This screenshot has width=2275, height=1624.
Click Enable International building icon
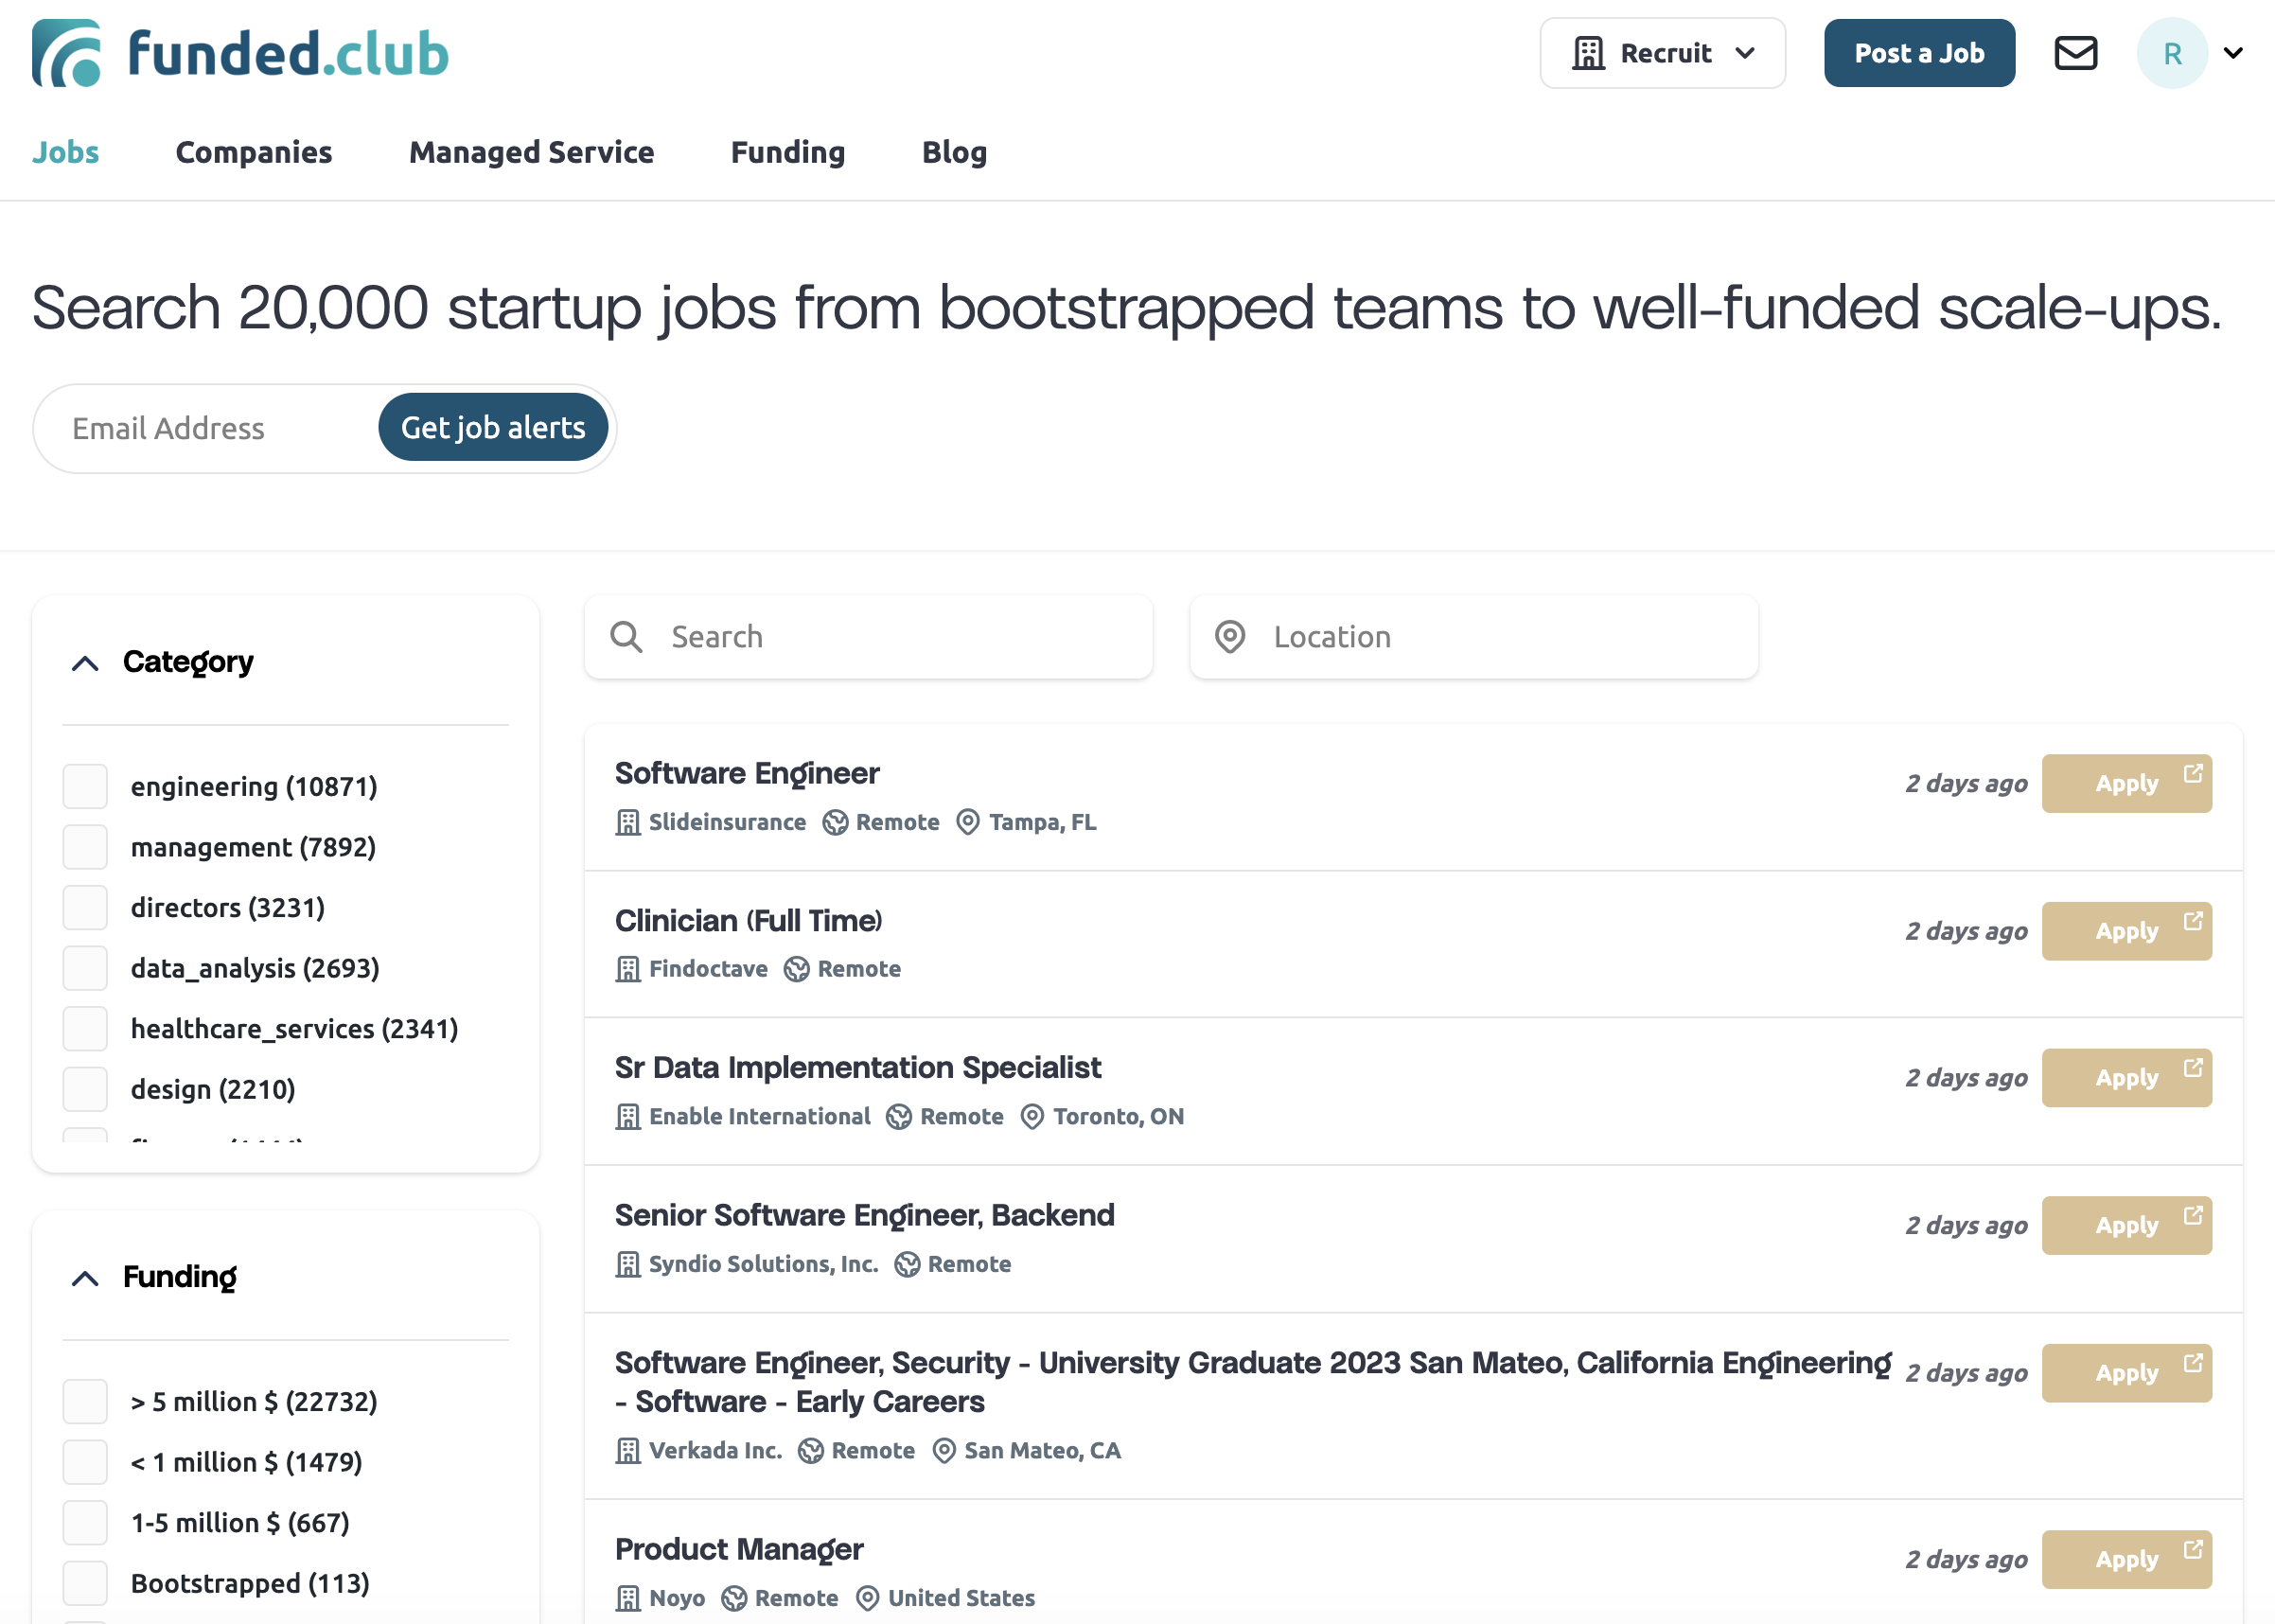627,1117
